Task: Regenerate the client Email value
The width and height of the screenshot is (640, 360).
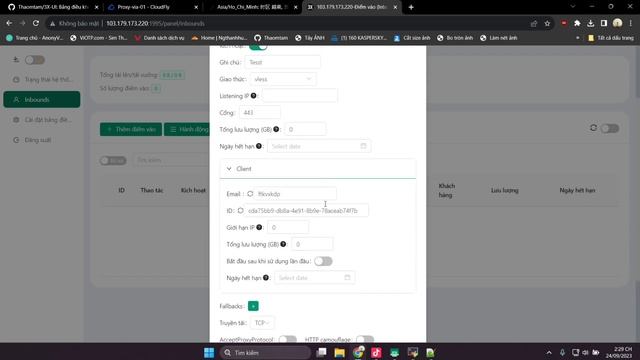Action: (250, 193)
